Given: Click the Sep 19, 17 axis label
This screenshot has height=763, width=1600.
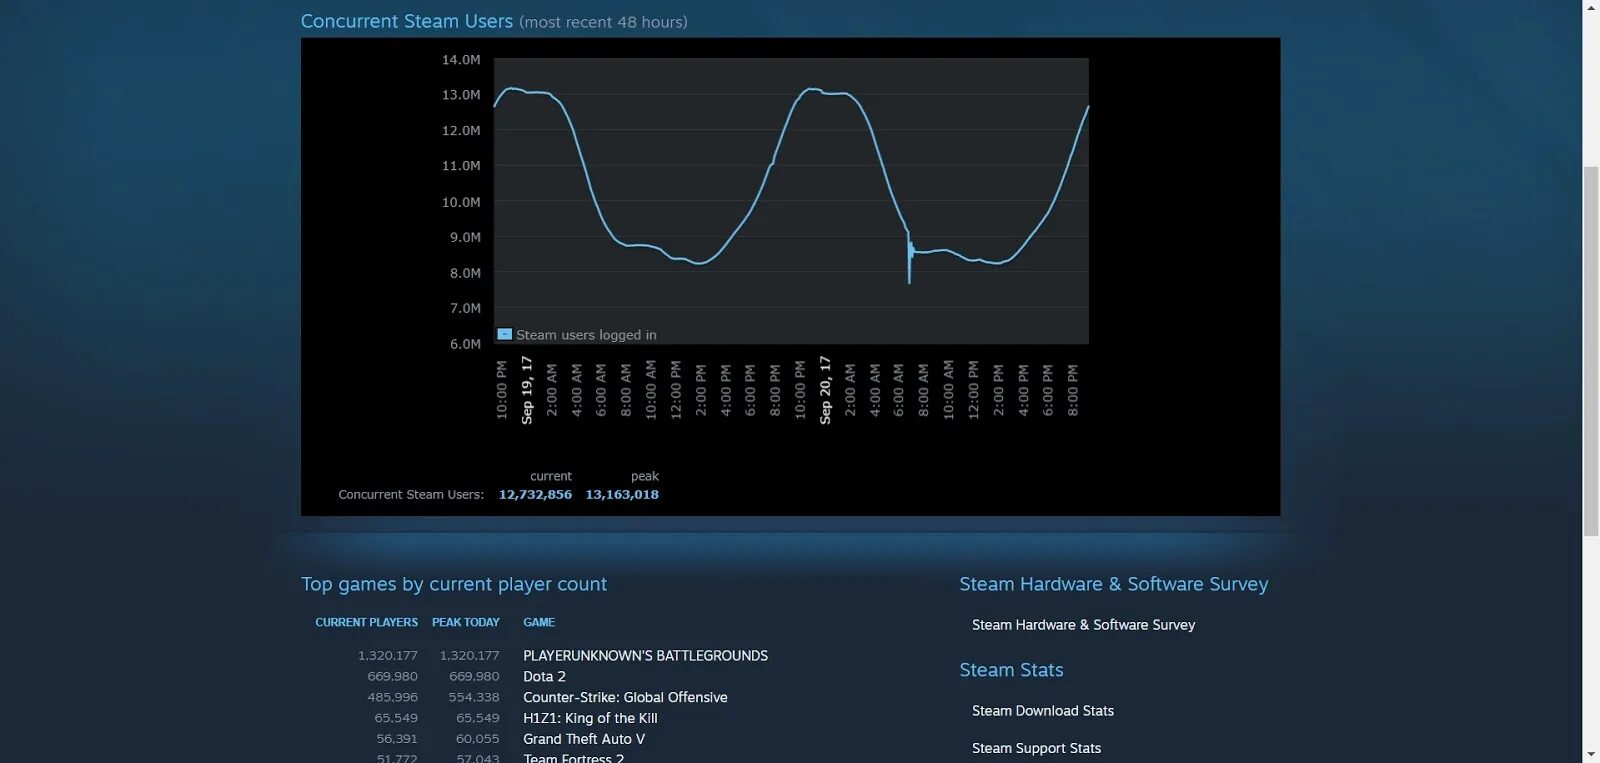Looking at the screenshot, I should click(527, 390).
